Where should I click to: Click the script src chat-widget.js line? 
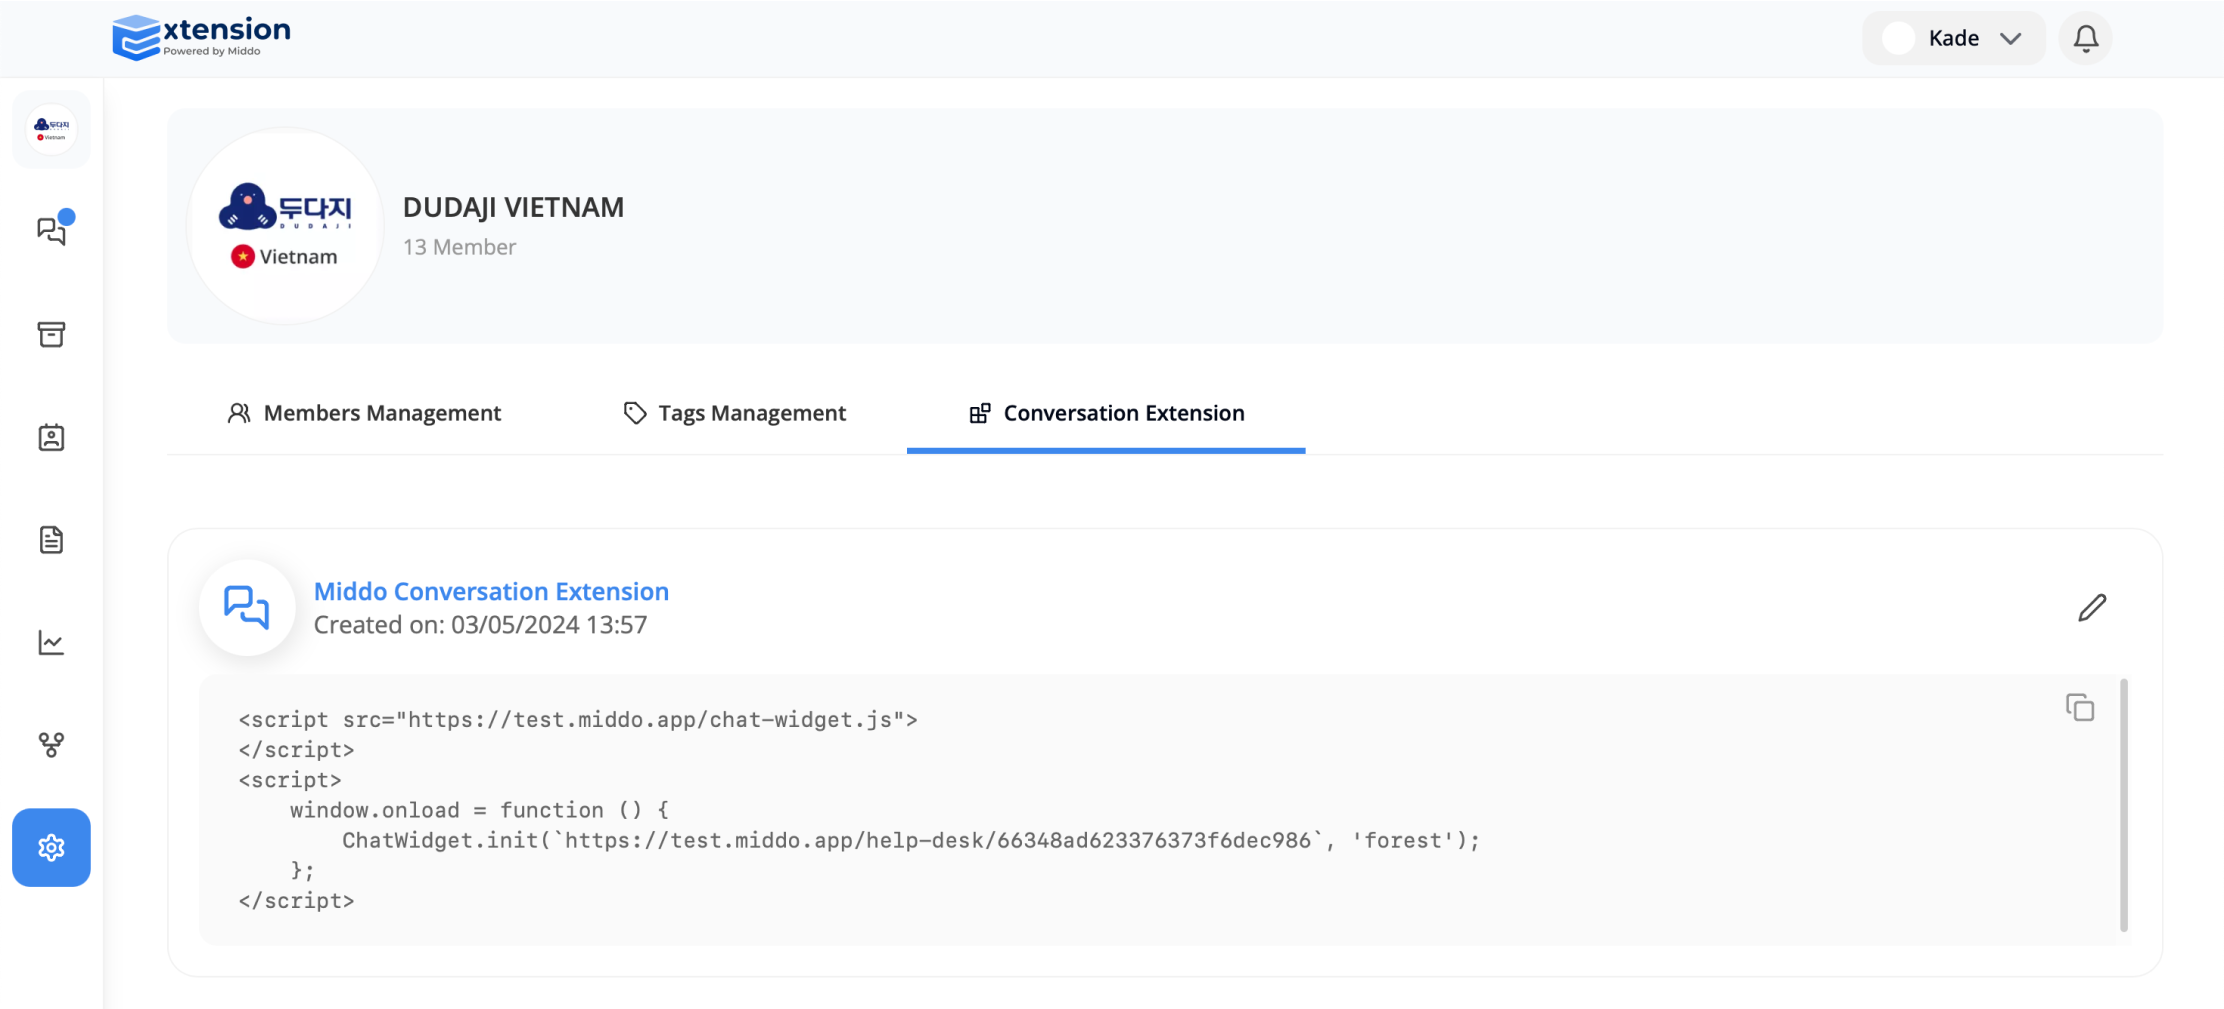coord(578,720)
